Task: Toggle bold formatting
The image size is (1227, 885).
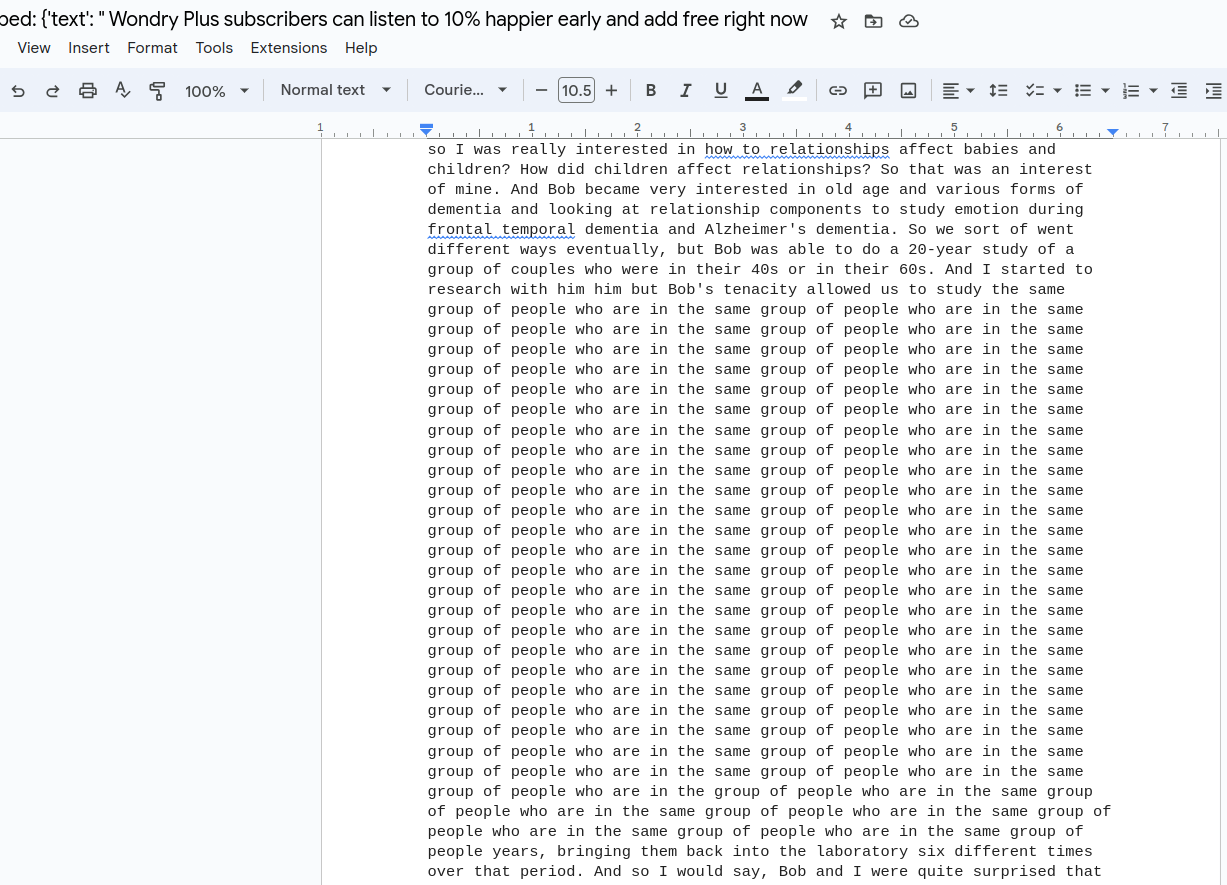Action: coord(651,91)
